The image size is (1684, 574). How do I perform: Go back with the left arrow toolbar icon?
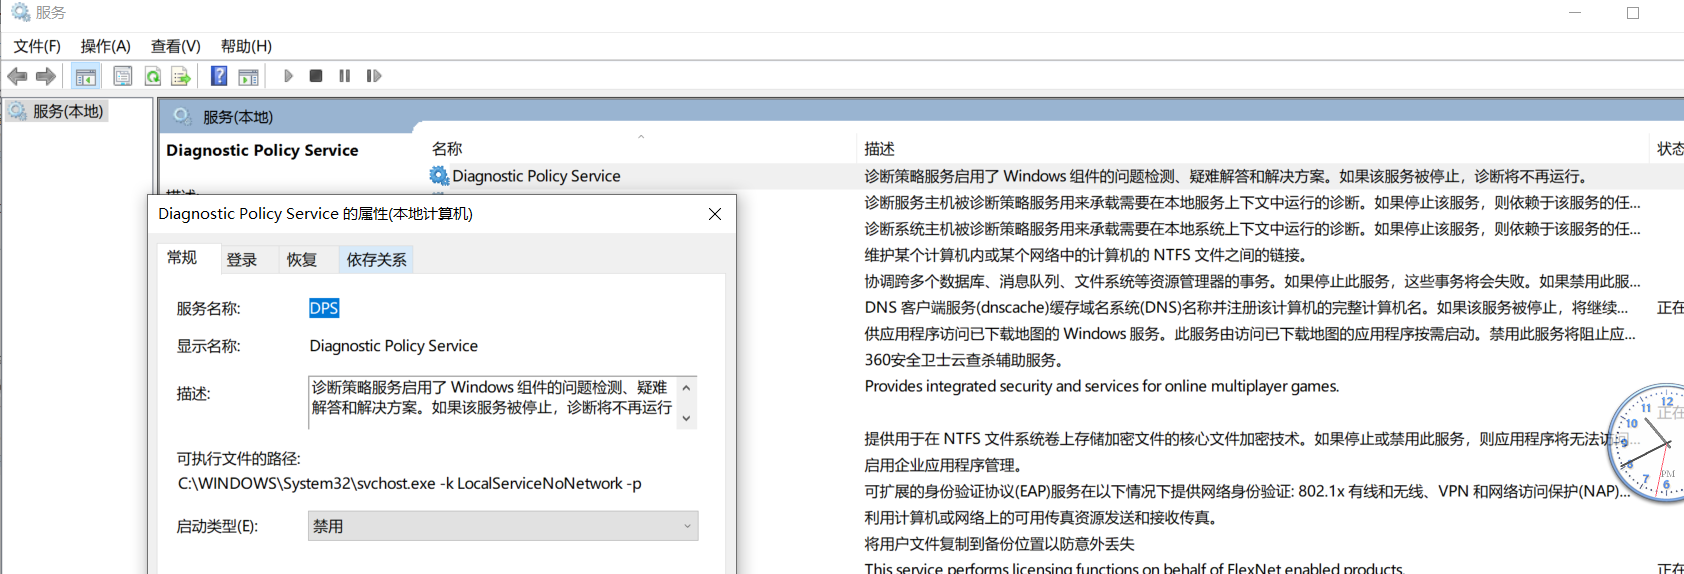pyautogui.click(x=17, y=76)
